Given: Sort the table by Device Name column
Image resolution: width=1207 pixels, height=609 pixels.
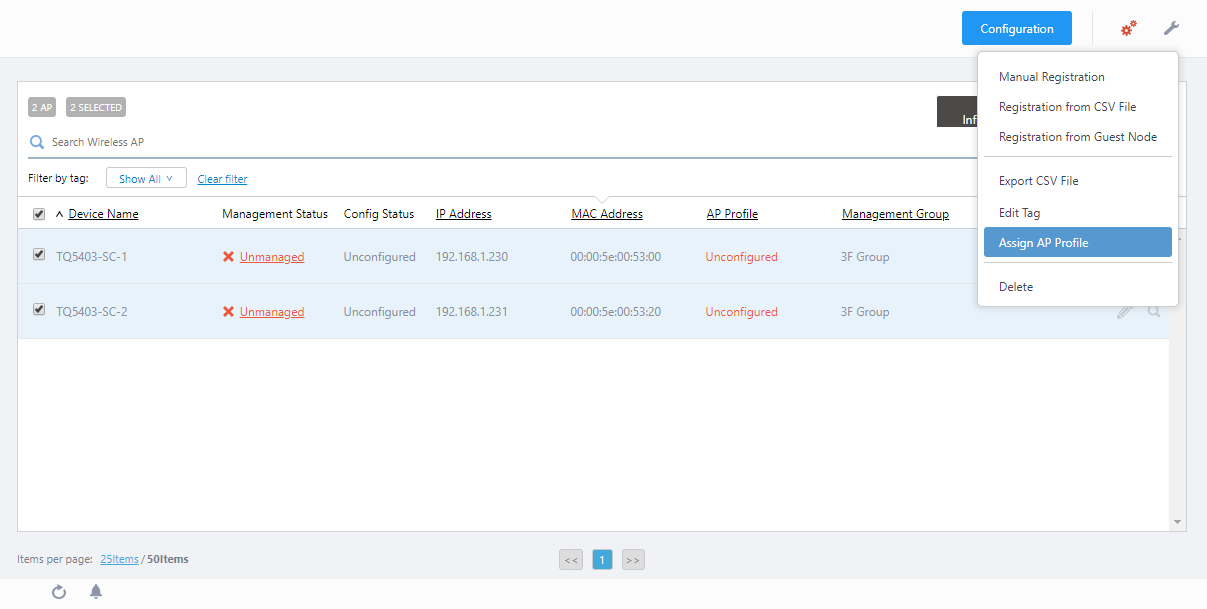Looking at the screenshot, I should 103,214.
